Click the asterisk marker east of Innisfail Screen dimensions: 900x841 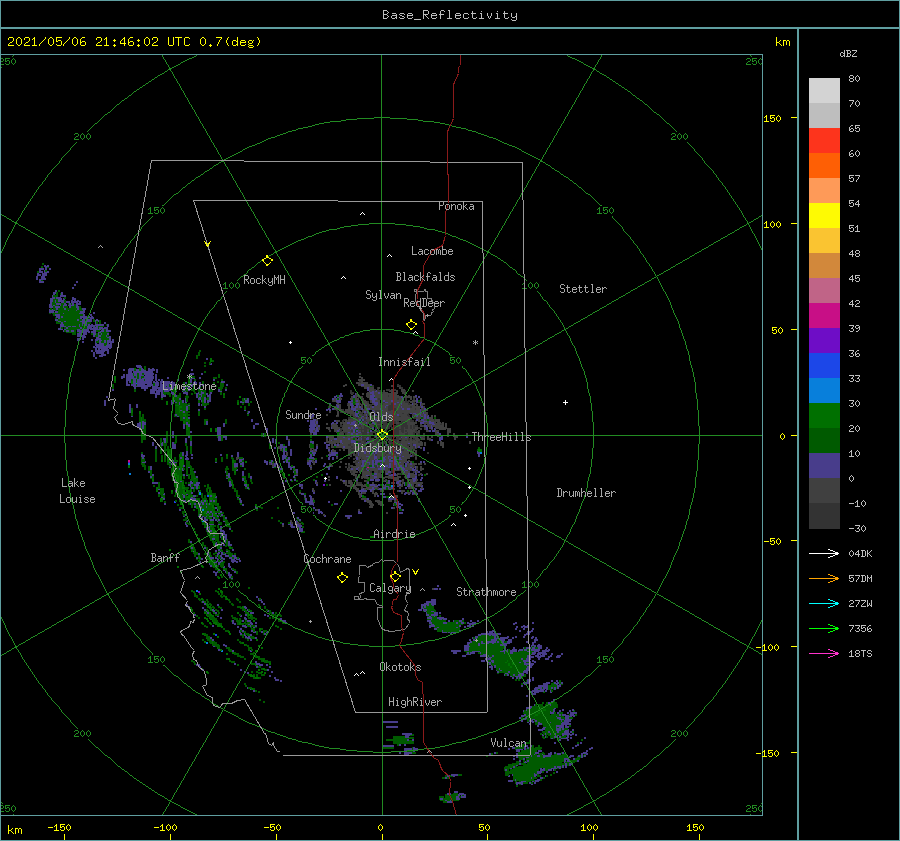[475, 343]
